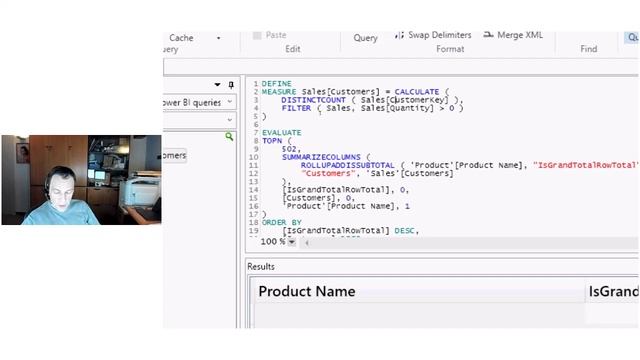Click the "Customers" string on line 12
Viewport: 640px width, 360px height.
click(x=328, y=173)
